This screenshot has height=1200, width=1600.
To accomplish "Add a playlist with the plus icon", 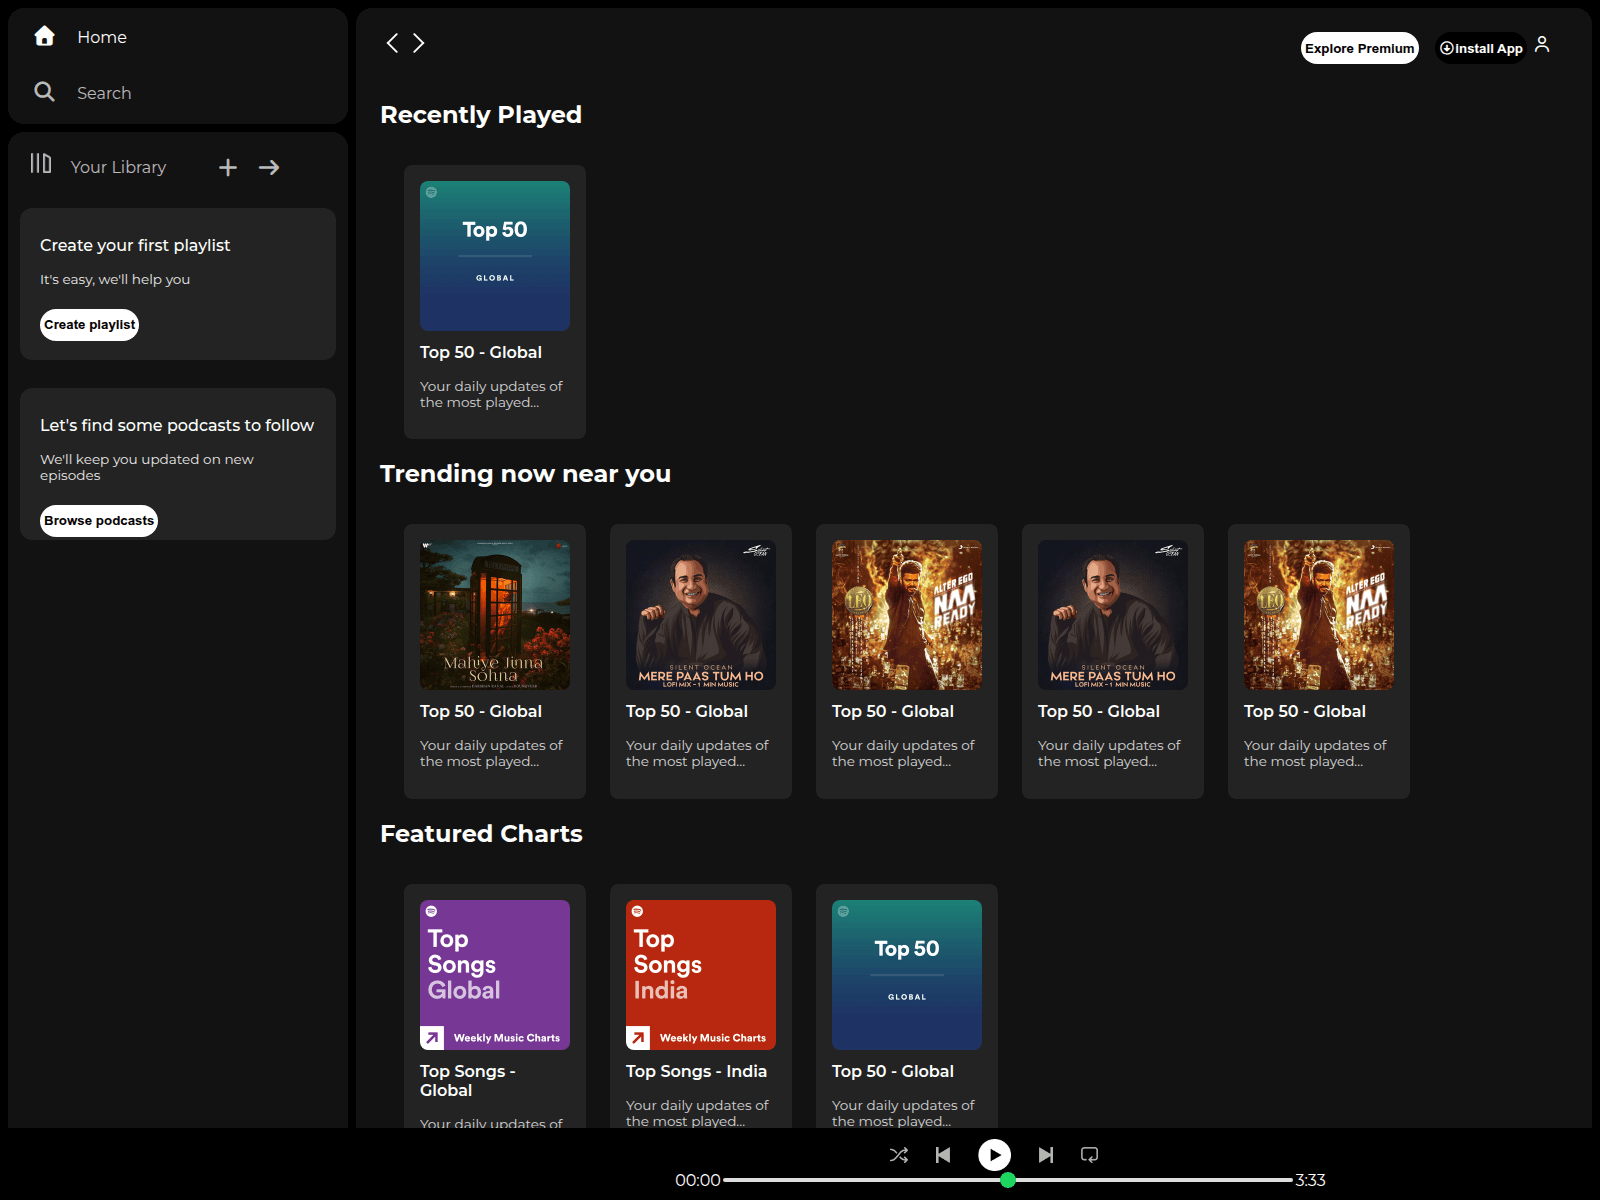I will [x=228, y=168].
